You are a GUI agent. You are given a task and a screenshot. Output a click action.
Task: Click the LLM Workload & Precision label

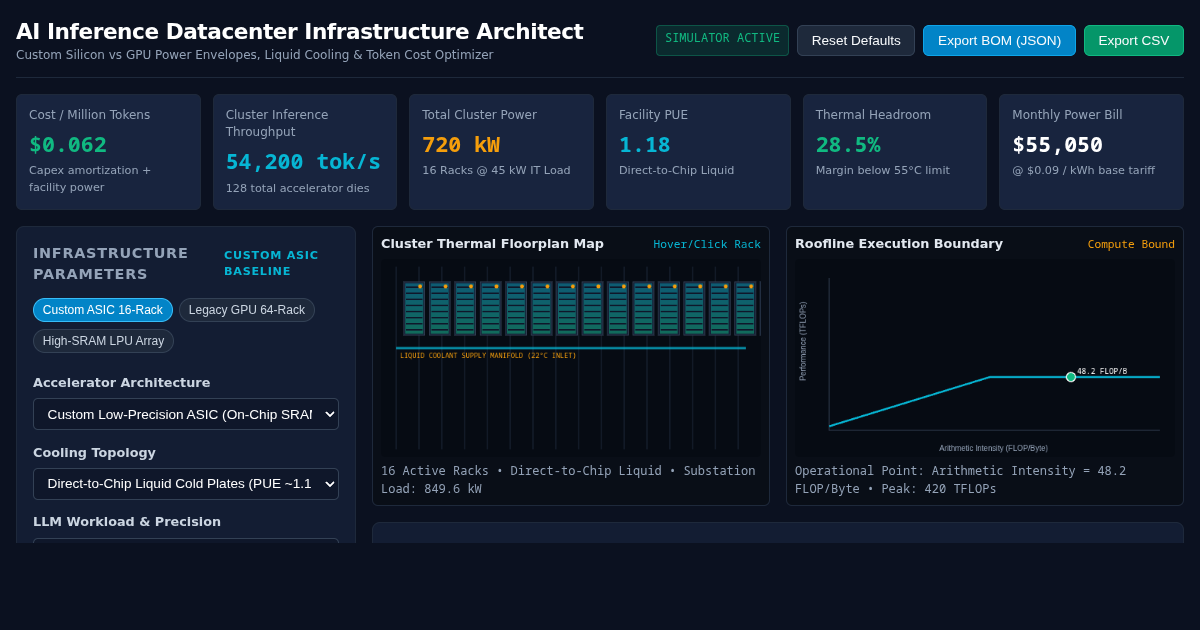point(127,521)
